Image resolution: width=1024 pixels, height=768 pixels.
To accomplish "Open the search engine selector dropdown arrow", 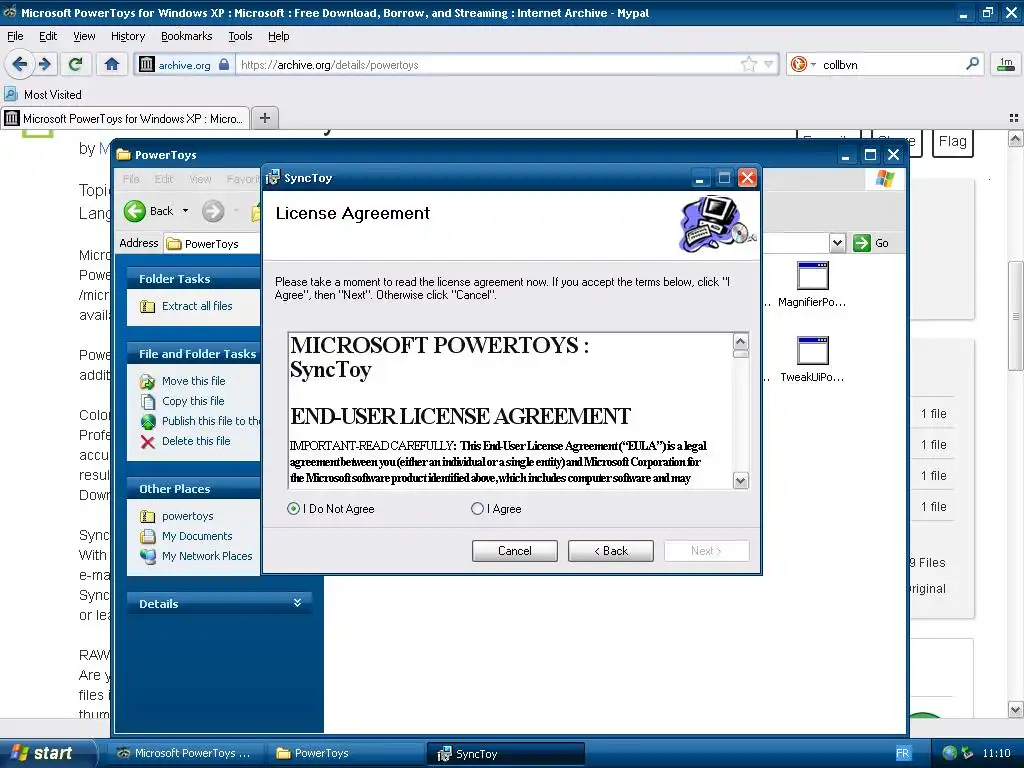I will [x=813, y=65].
